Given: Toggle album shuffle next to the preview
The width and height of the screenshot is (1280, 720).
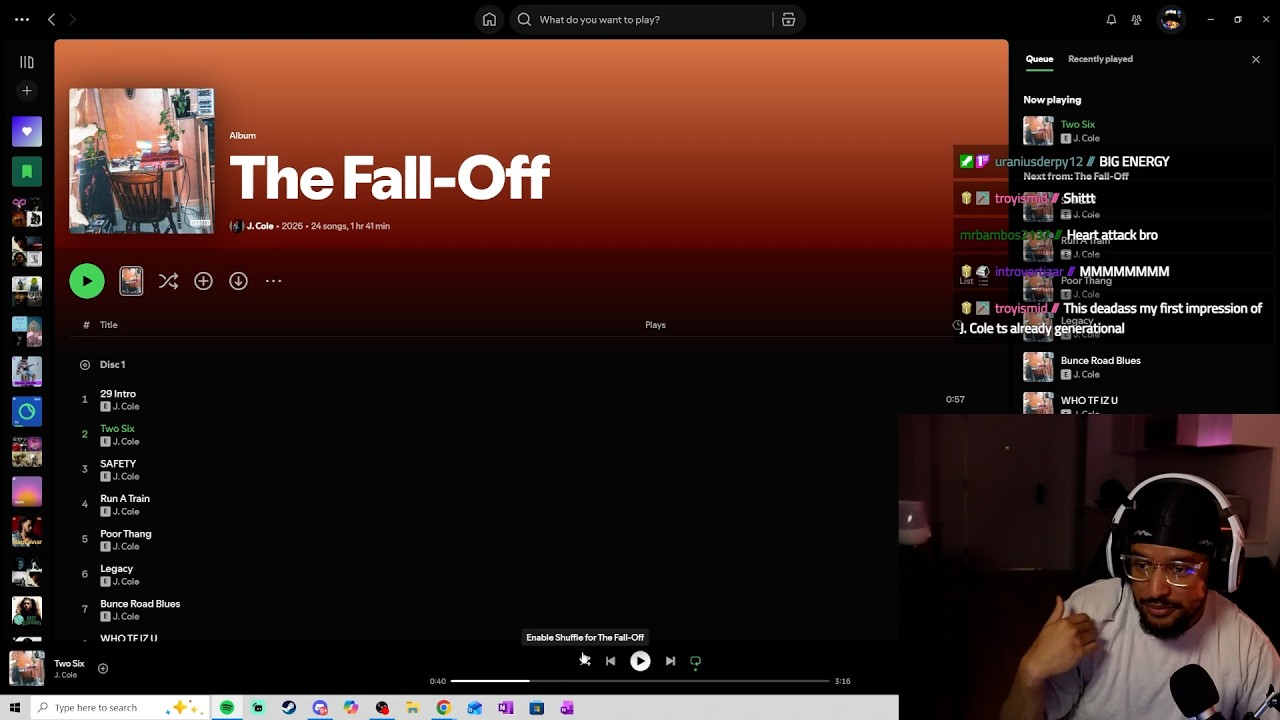Looking at the screenshot, I should (168, 281).
